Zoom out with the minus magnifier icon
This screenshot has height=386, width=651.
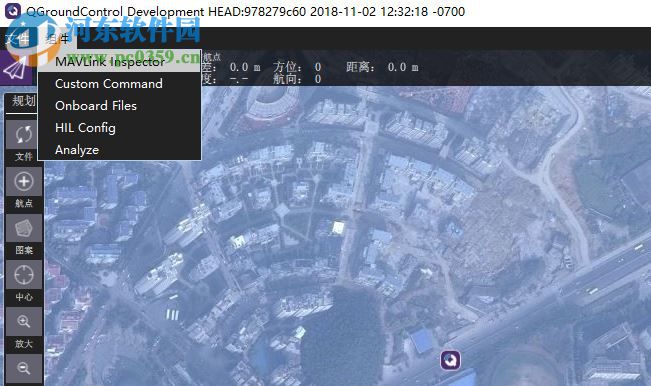pos(24,368)
